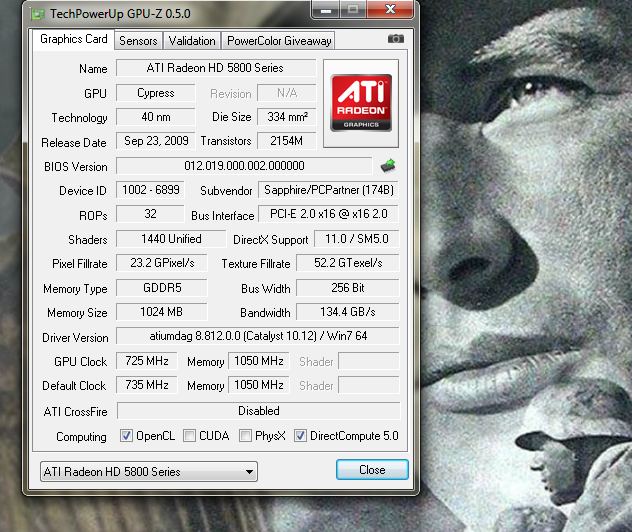Viewport: 632px width, 532px height.
Task: Click the Pixel Fillrate field 23.2 GPixel/s
Action: 162,263
